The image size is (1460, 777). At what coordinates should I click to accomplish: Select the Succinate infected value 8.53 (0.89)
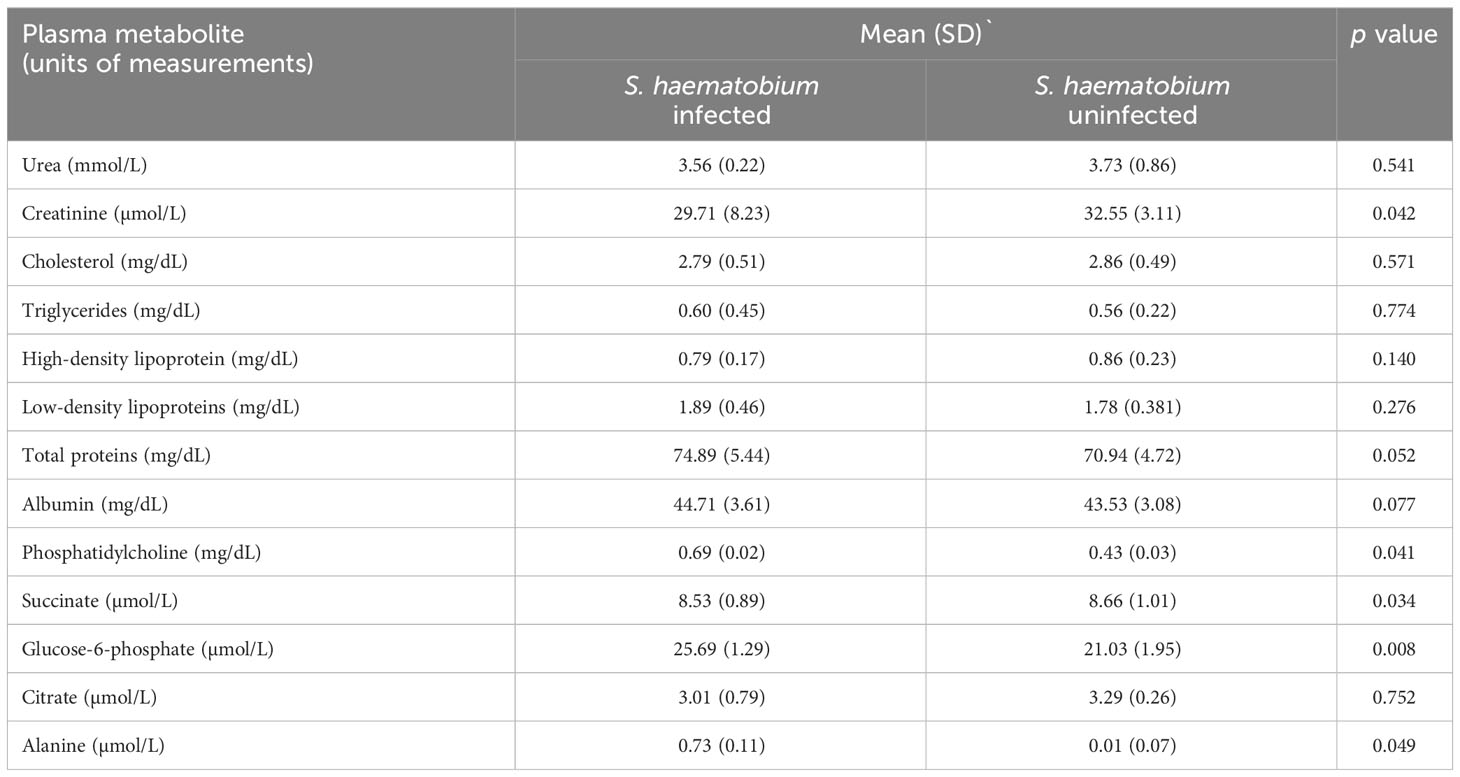click(721, 601)
